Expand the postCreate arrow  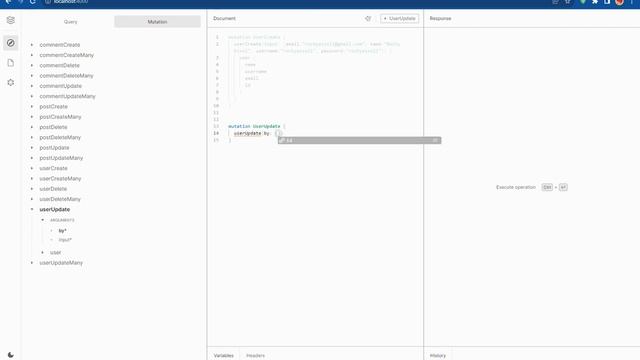coord(32,107)
